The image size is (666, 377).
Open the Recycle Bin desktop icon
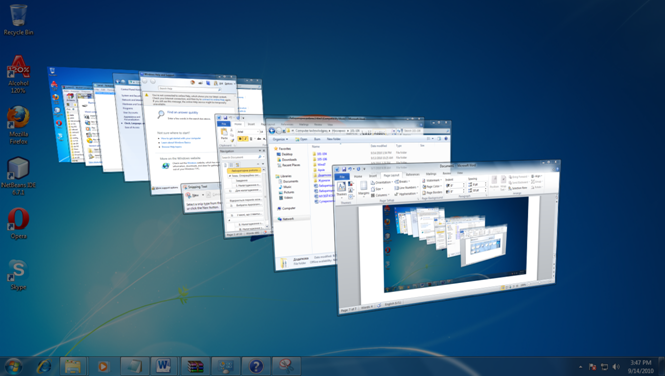18,19
